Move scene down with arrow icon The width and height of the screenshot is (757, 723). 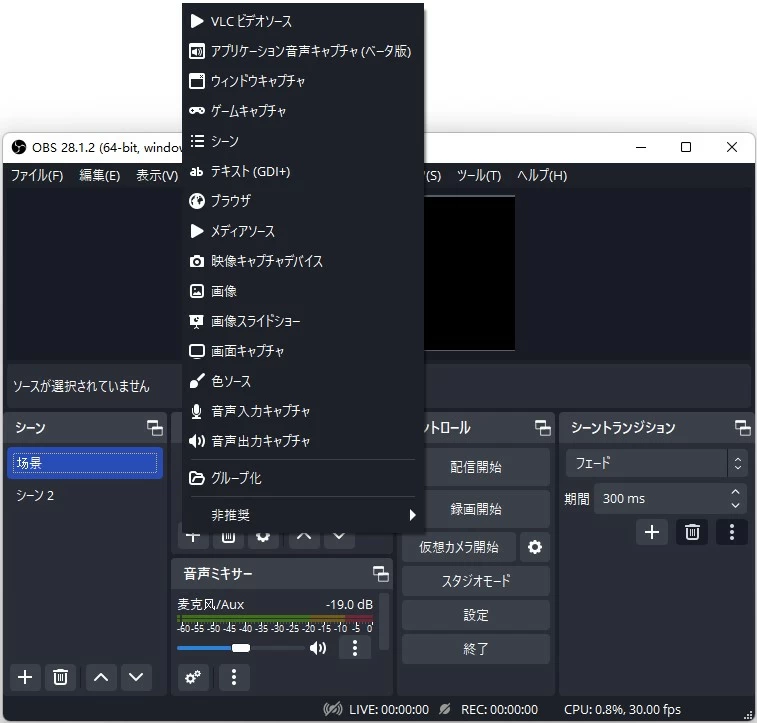(136, 677)
